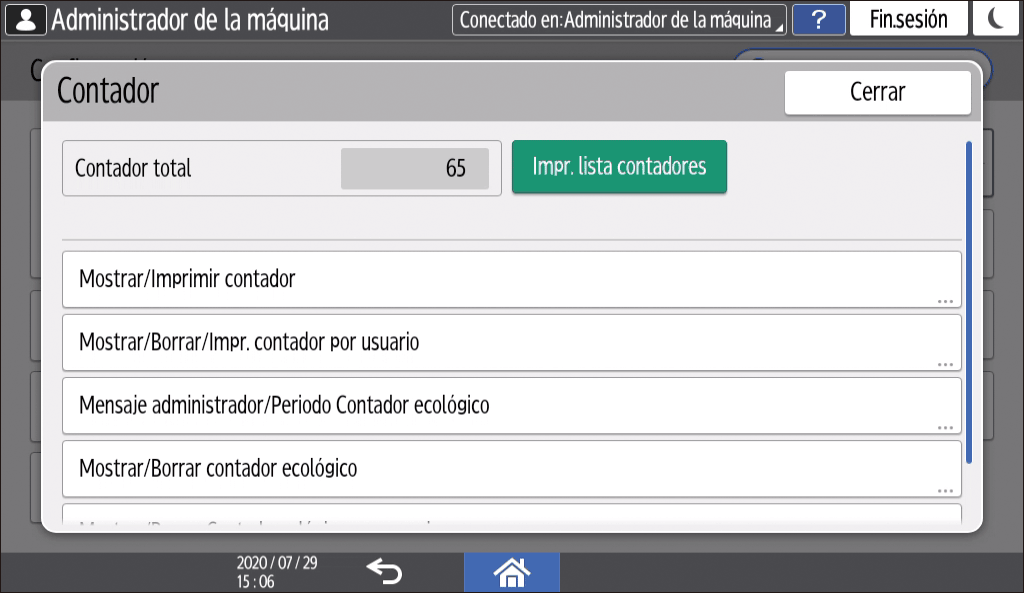This screenshot has width=1024, height=593.
Task: Click the blue vertical scrollbar in Contador
Action: click(x=968, y=302)
